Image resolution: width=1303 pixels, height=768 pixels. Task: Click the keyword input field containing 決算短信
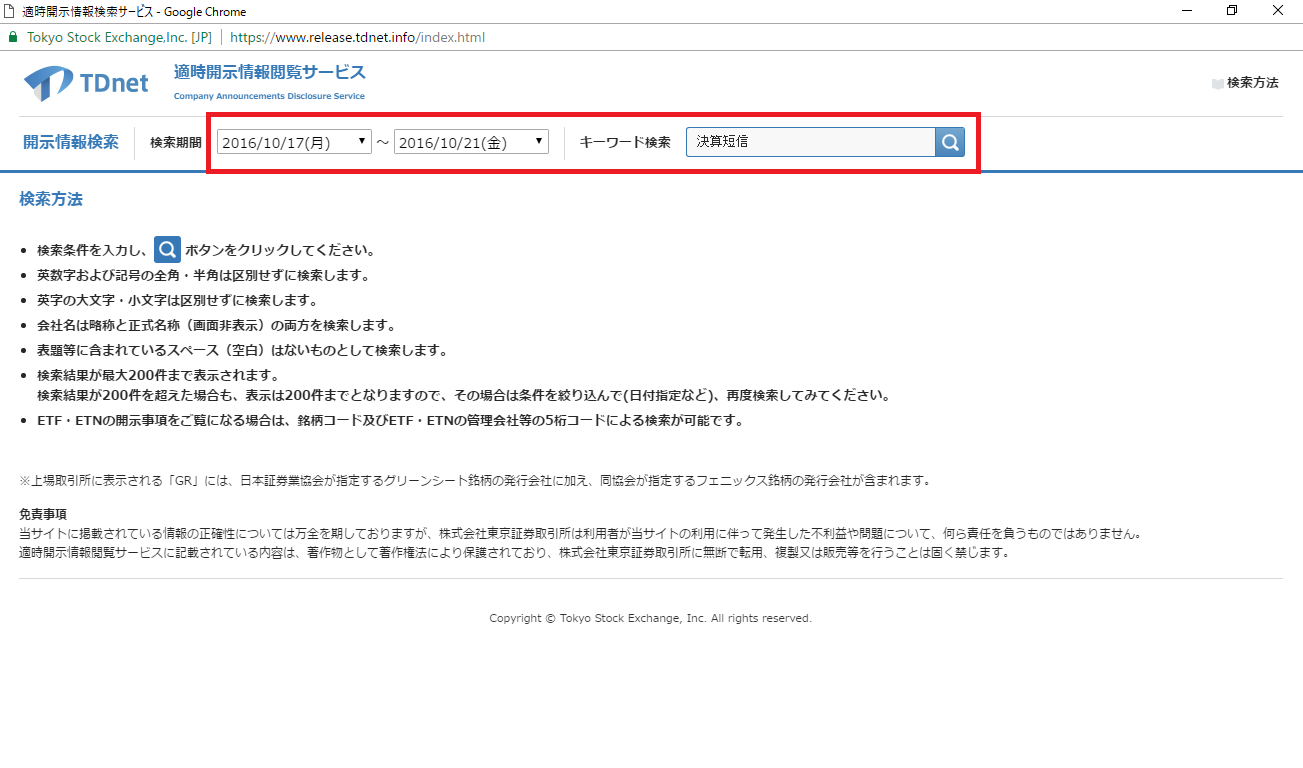click(811, 142)
